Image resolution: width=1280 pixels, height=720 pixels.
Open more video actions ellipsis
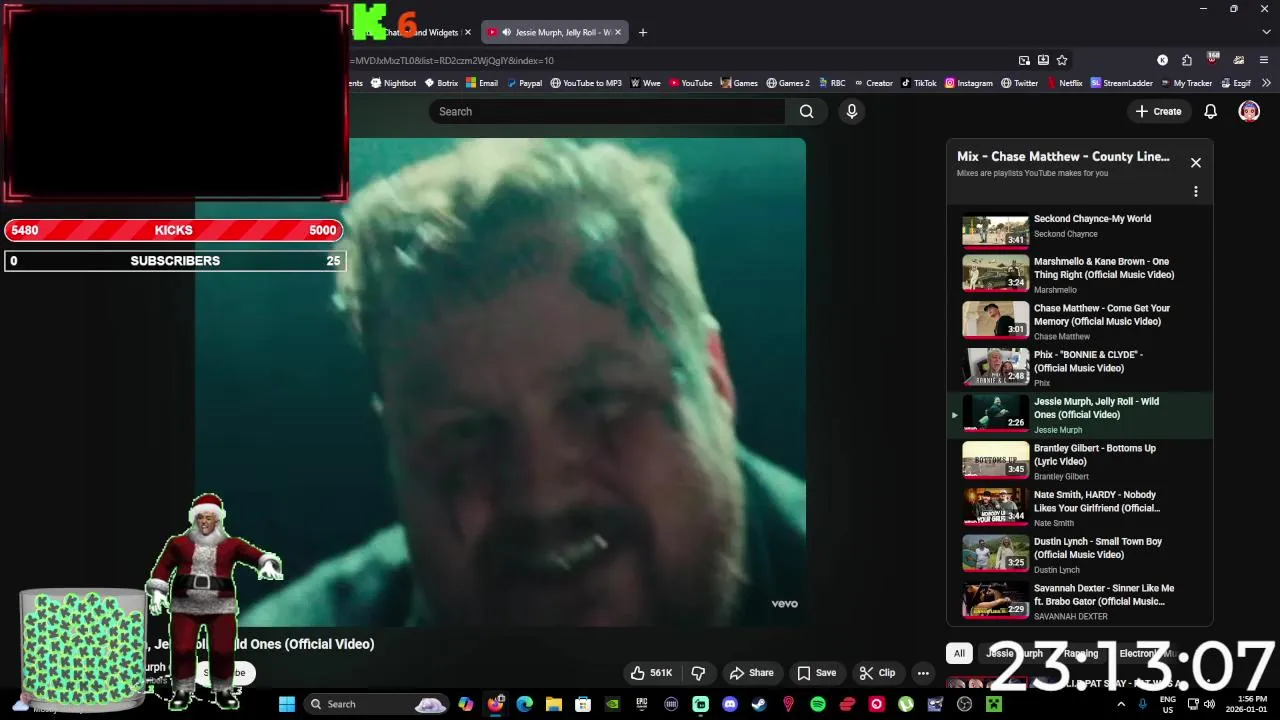[x=923, y=673]
